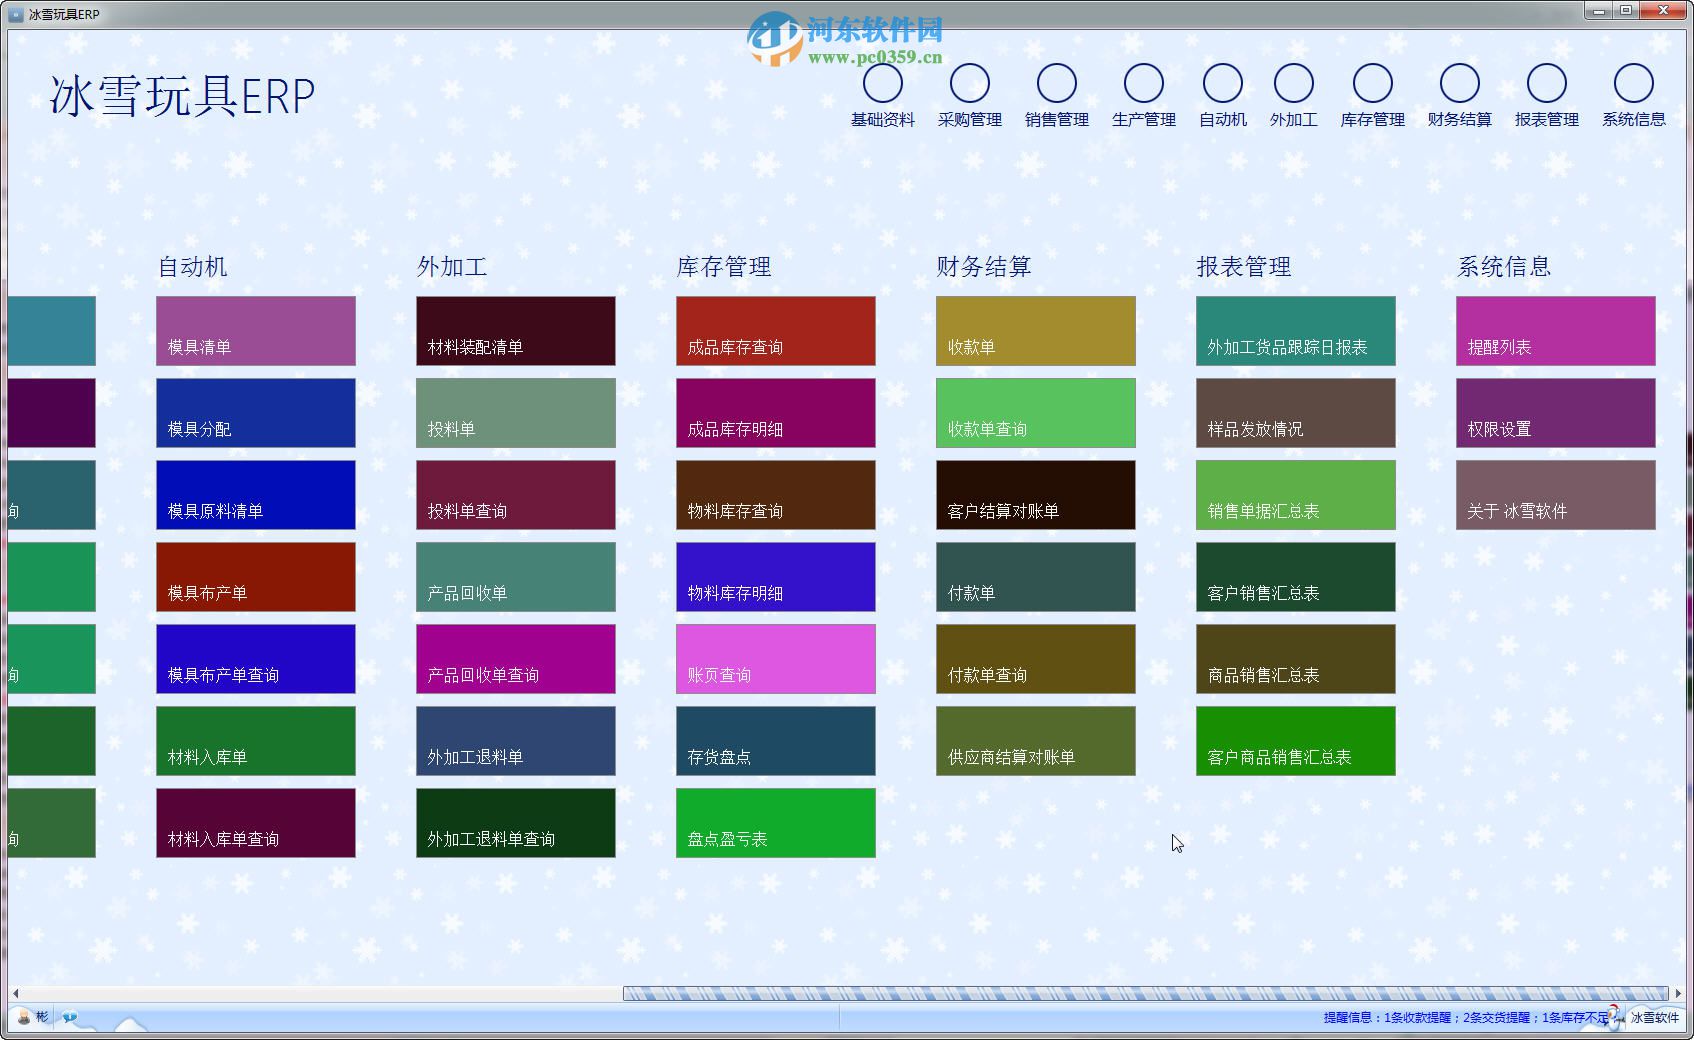The height and width of the screenshot is (1040, 1694).
Task: Select 客户销售汇总表 tile
Action: 1296,577
